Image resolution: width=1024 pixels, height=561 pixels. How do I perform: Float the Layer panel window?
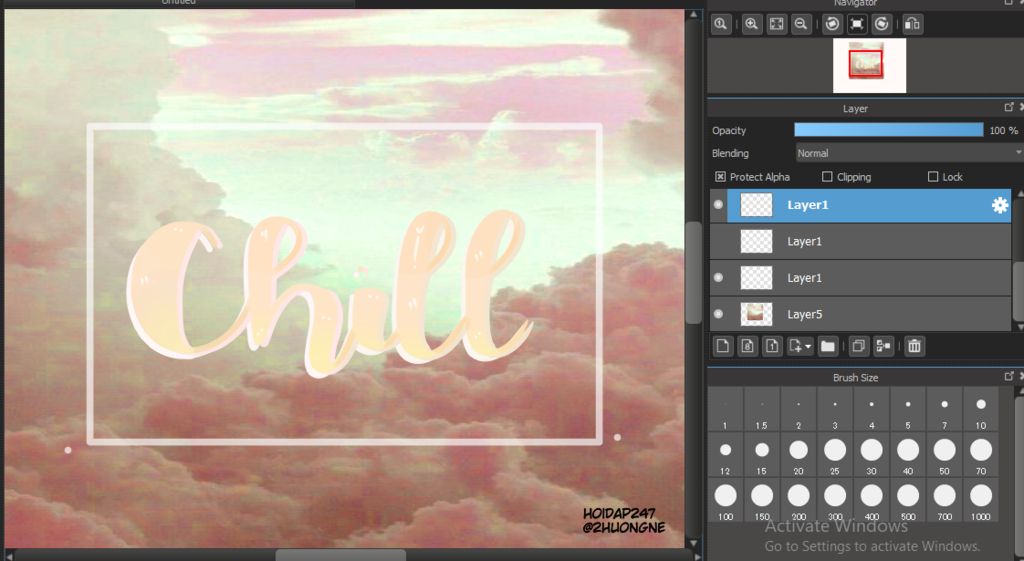pos(1009,107)
